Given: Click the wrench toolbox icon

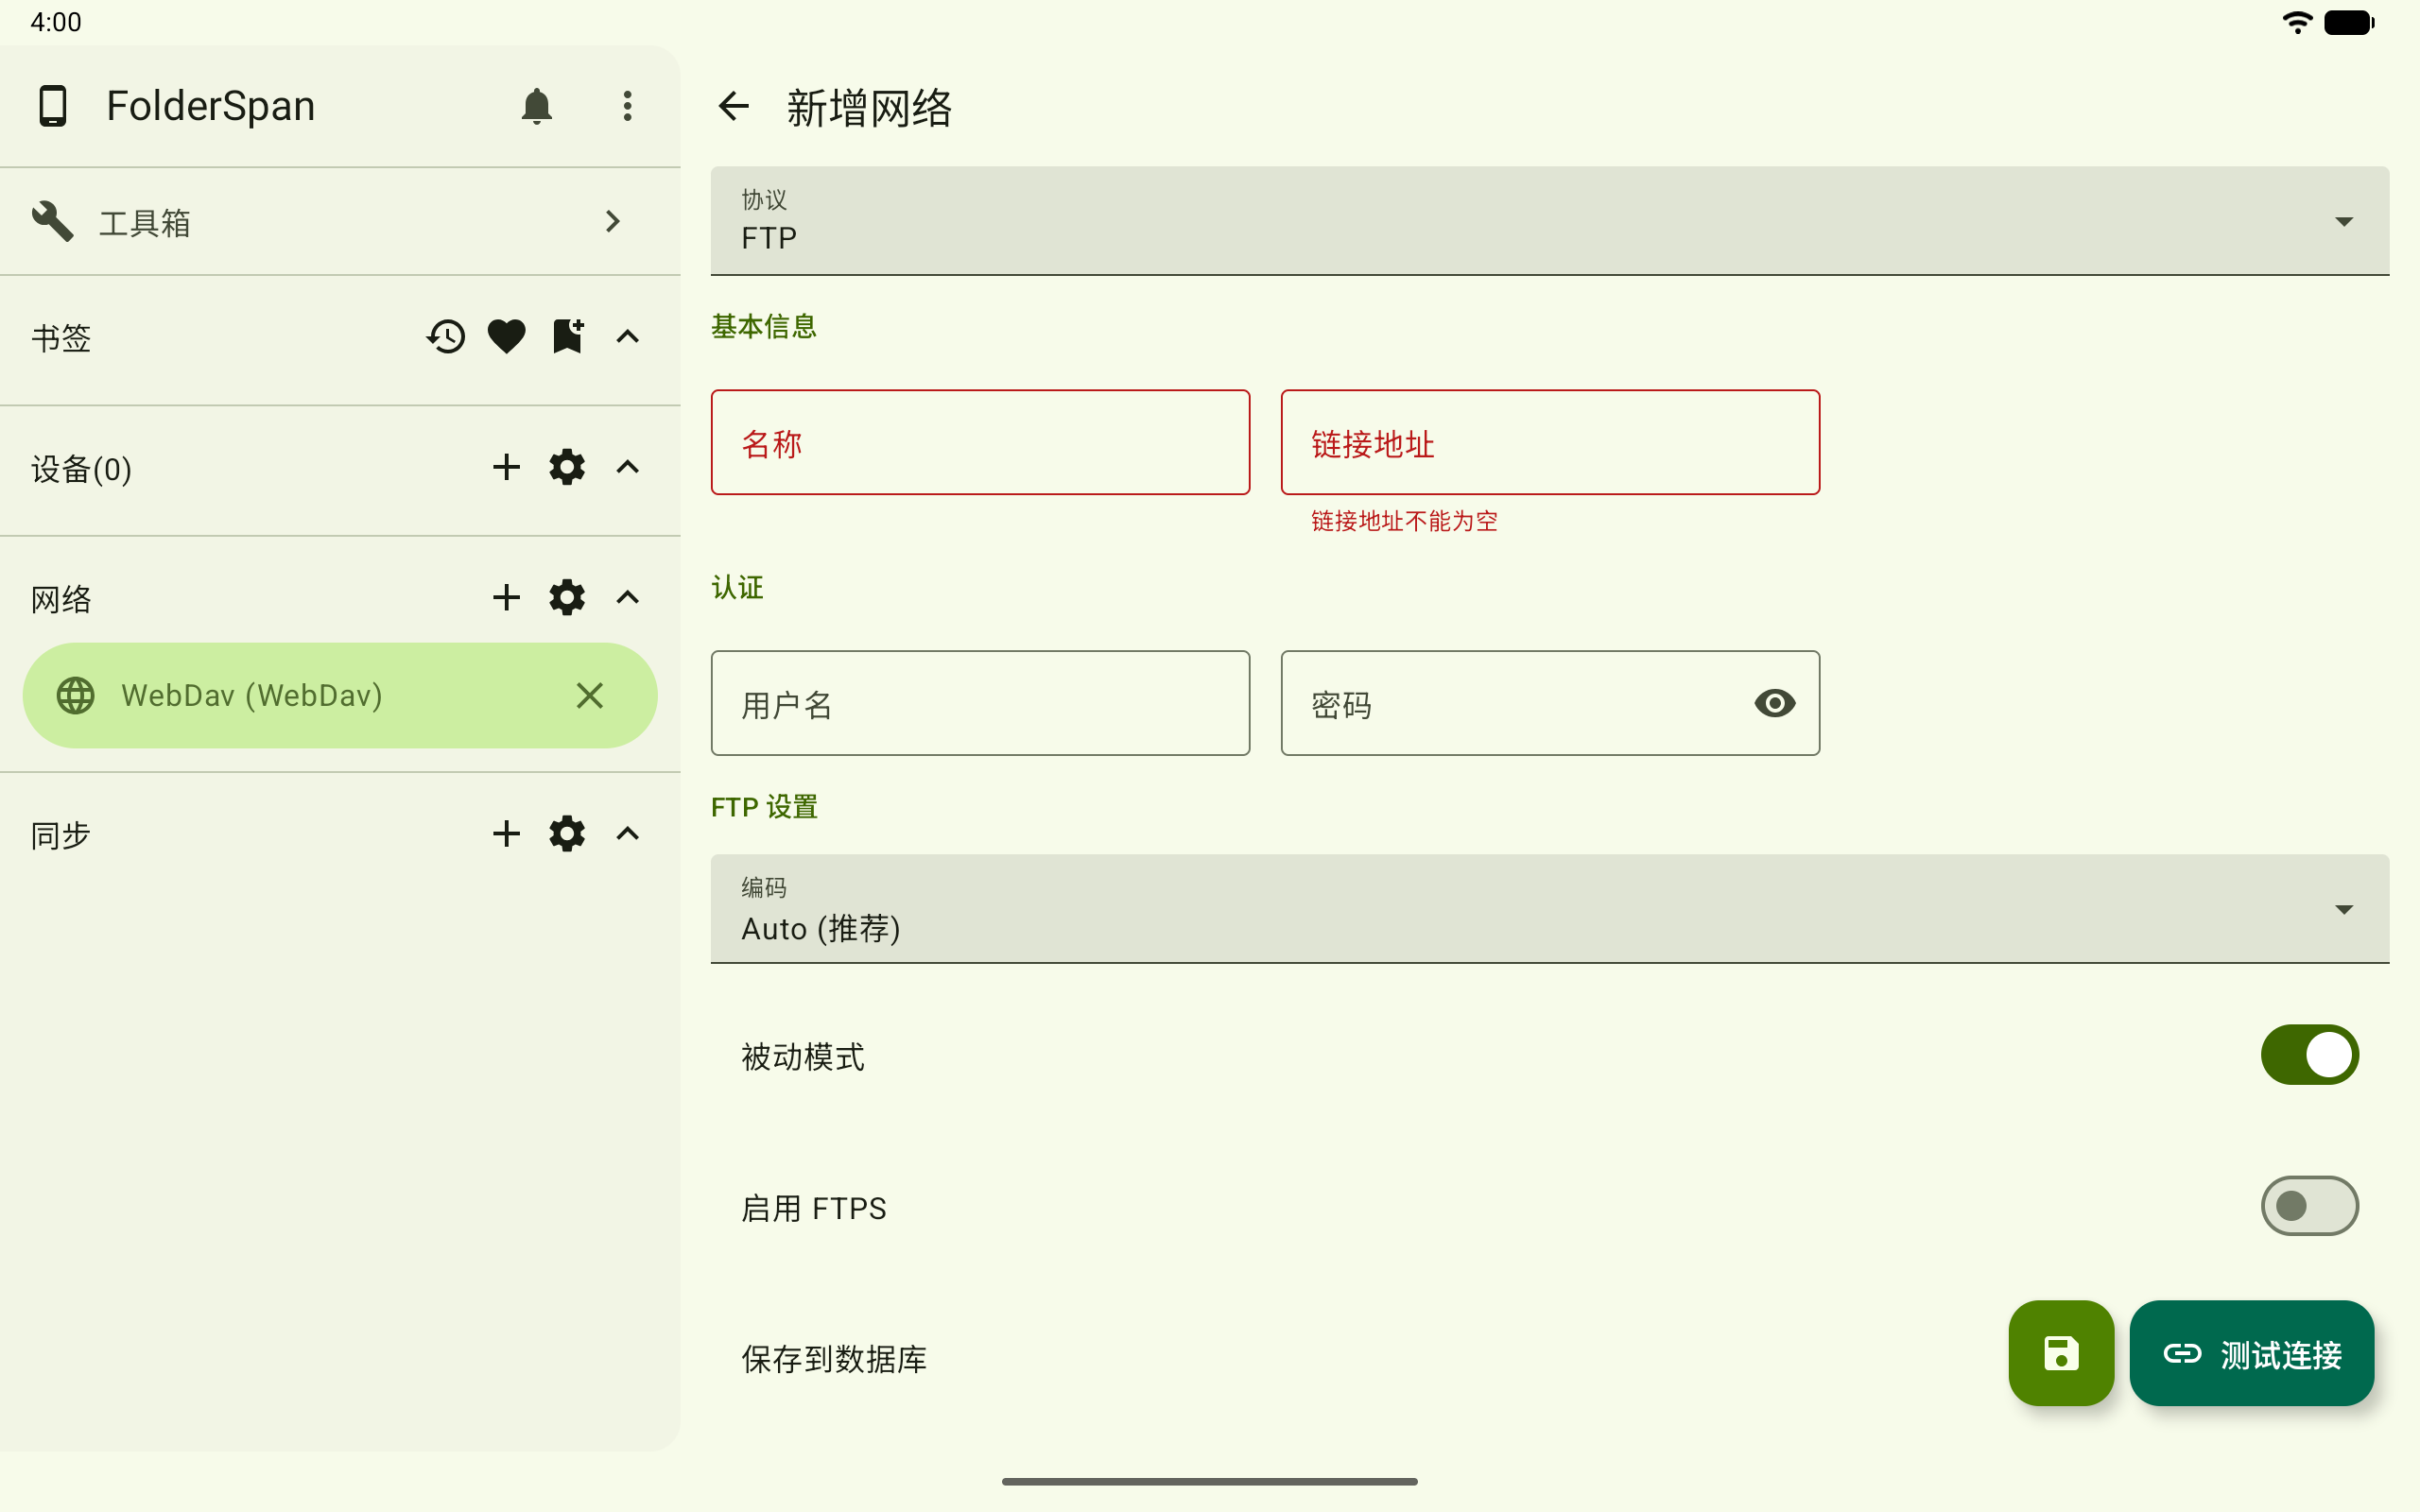Looking at the screenshot, I should click(52, 221).
